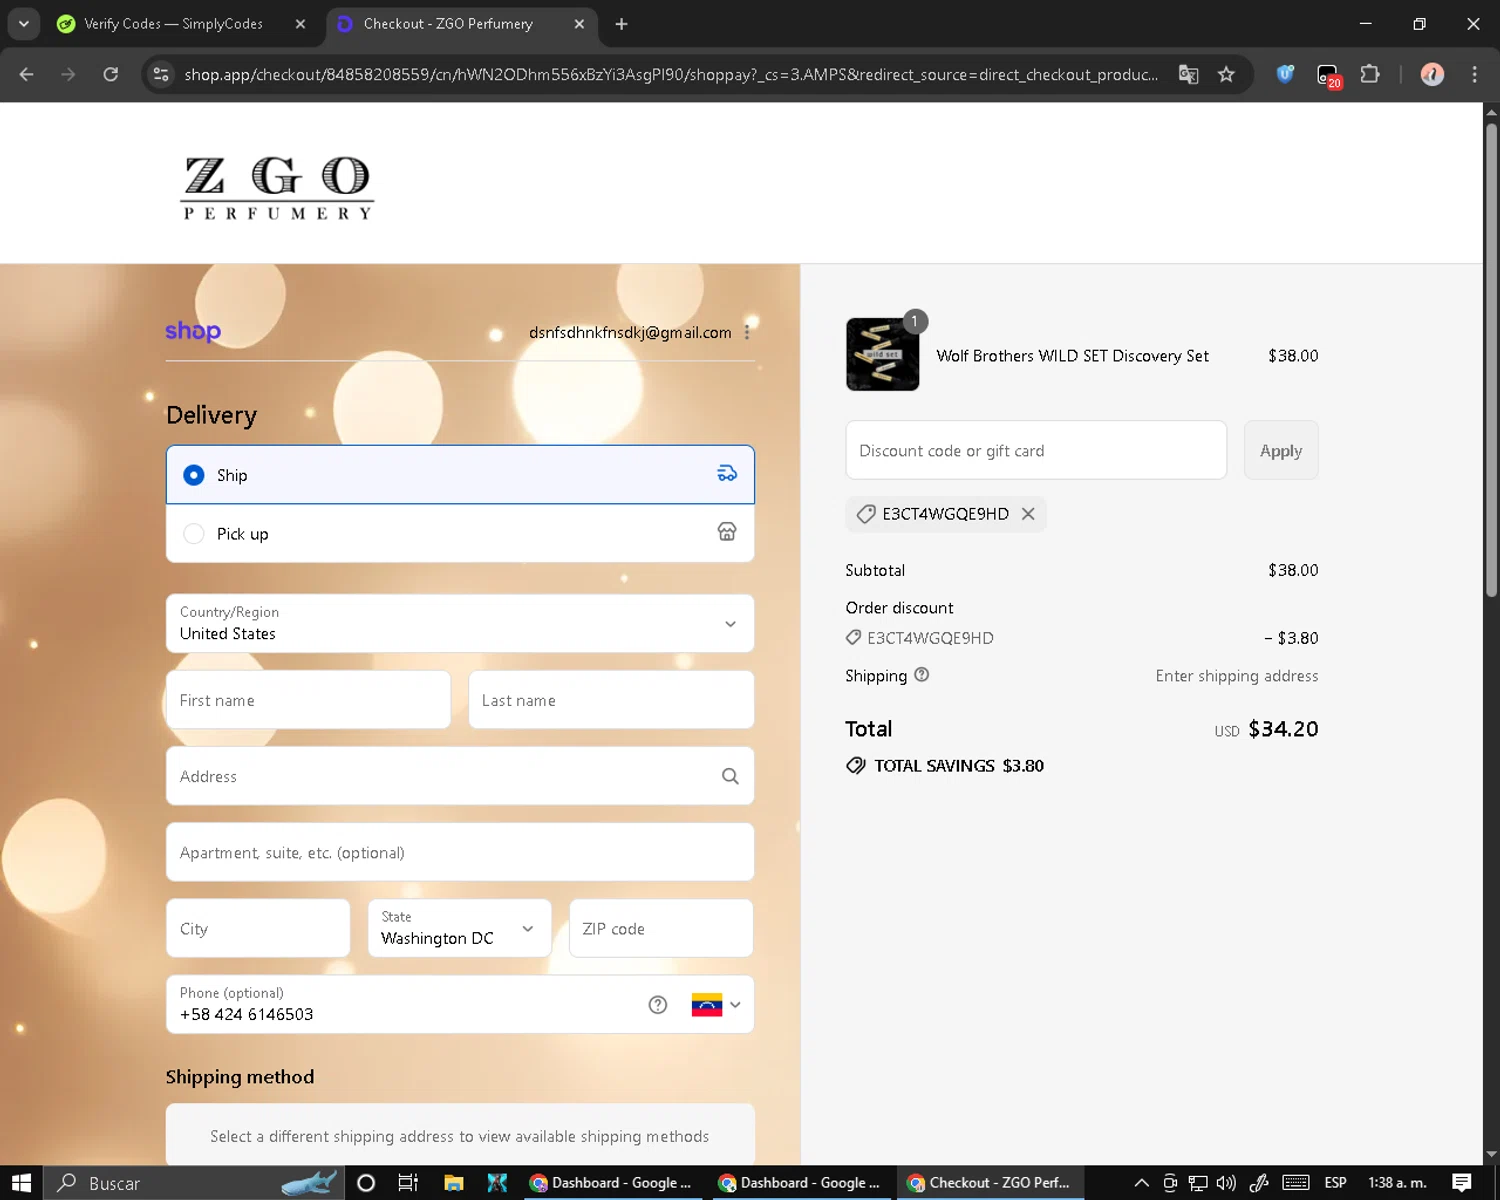Focus the Last name field
This screenshot has height=1200, width=1500.
click(x=611, y=700)
